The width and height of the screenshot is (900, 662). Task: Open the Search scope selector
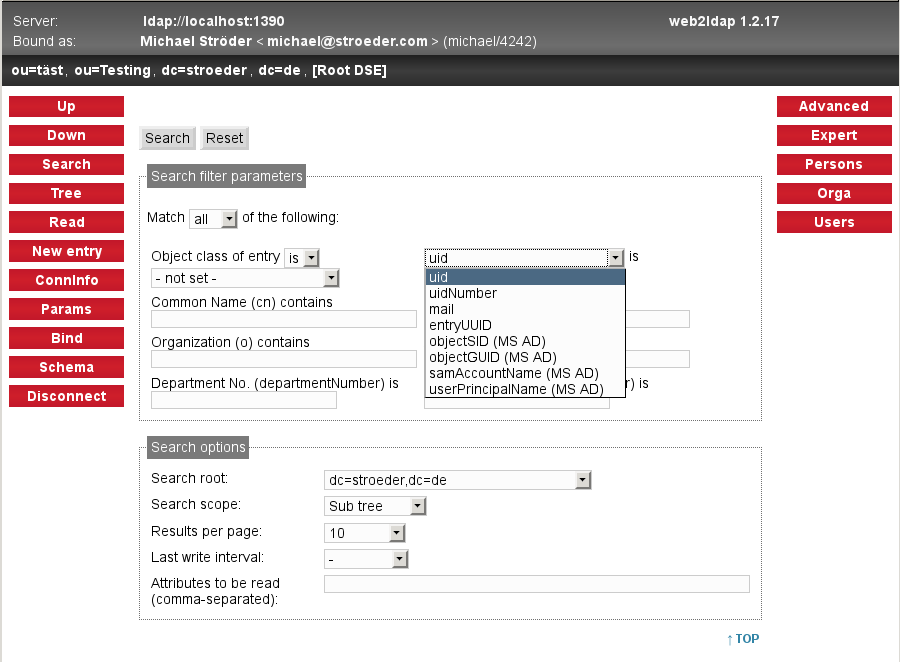[x=376, y=506]
